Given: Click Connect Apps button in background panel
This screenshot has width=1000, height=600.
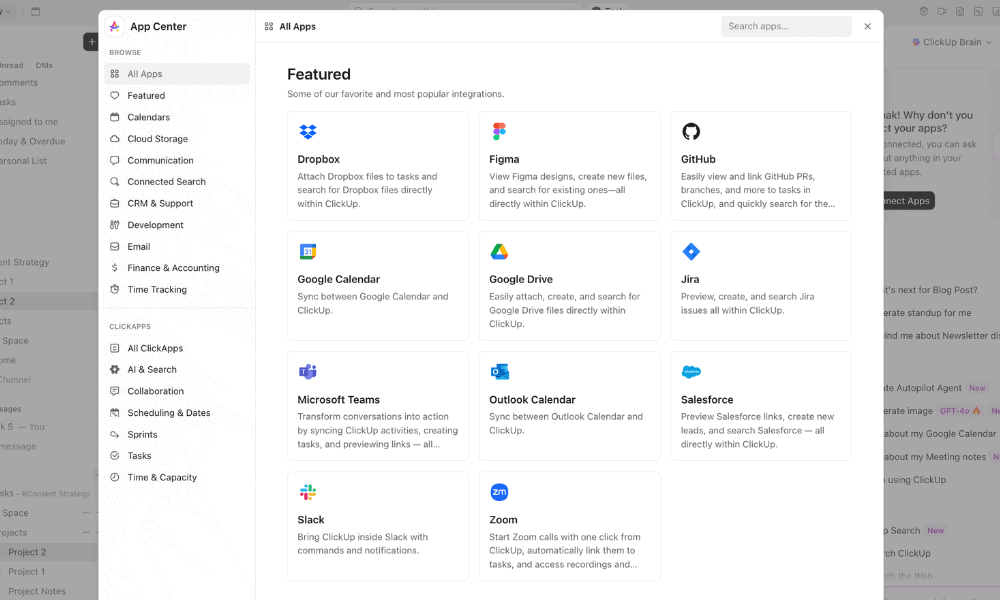Looking at the screenshot, I should (x=908, y=201).
